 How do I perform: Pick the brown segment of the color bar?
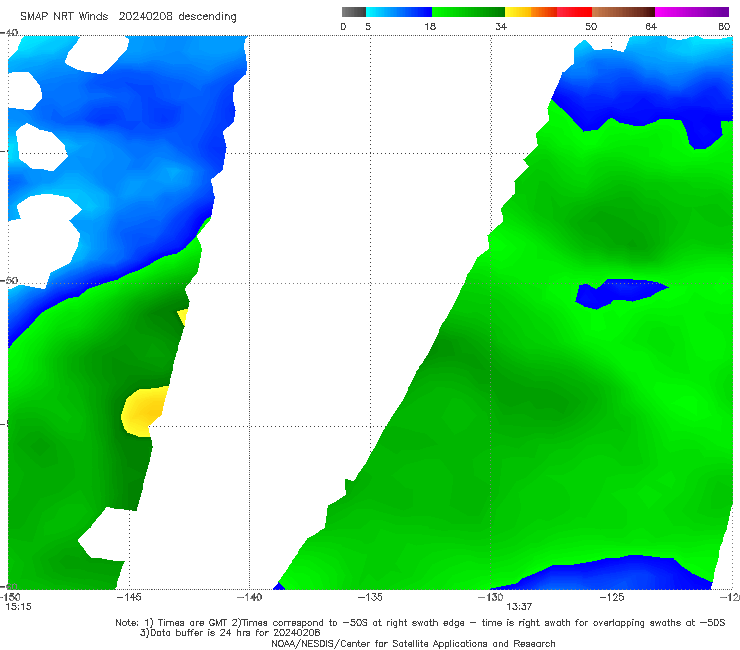[623, 12]
